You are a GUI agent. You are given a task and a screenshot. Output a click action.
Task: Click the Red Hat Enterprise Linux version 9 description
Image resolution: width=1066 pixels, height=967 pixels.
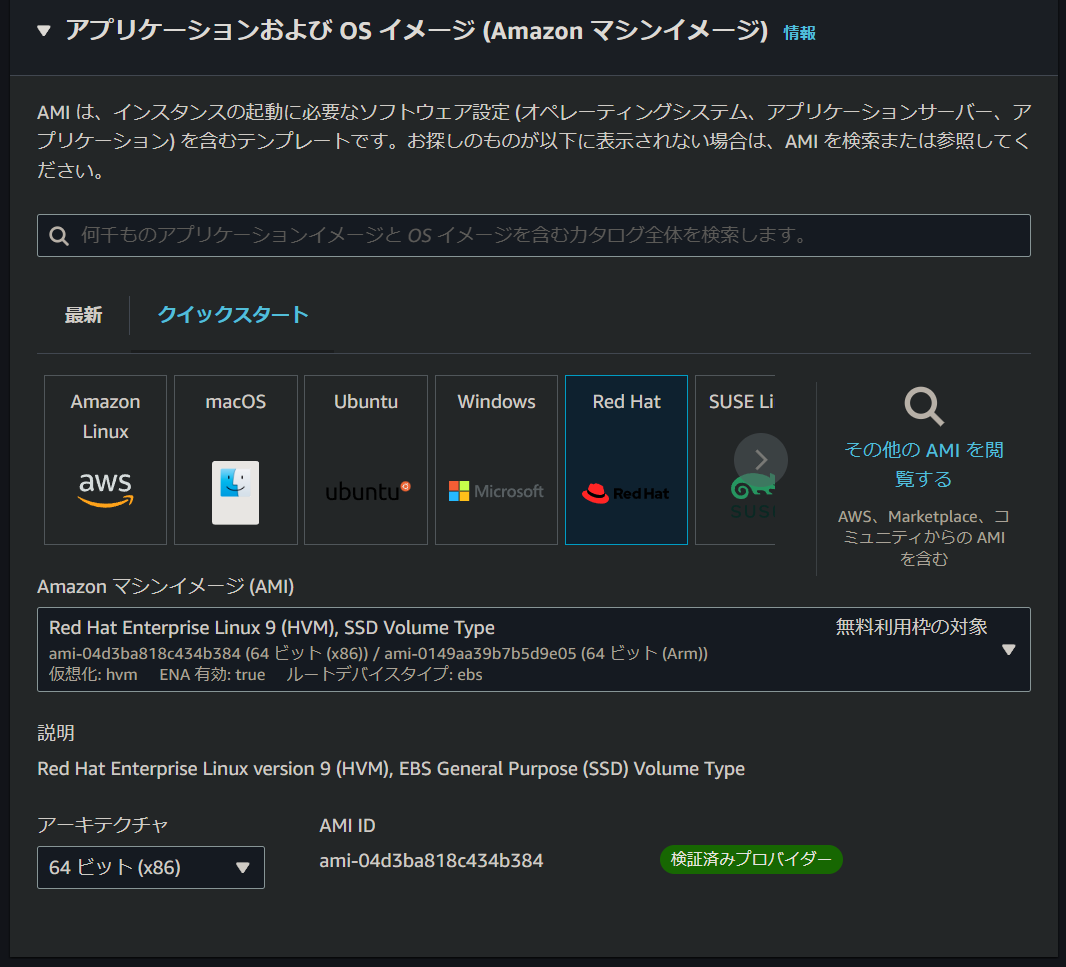point(391,768)
